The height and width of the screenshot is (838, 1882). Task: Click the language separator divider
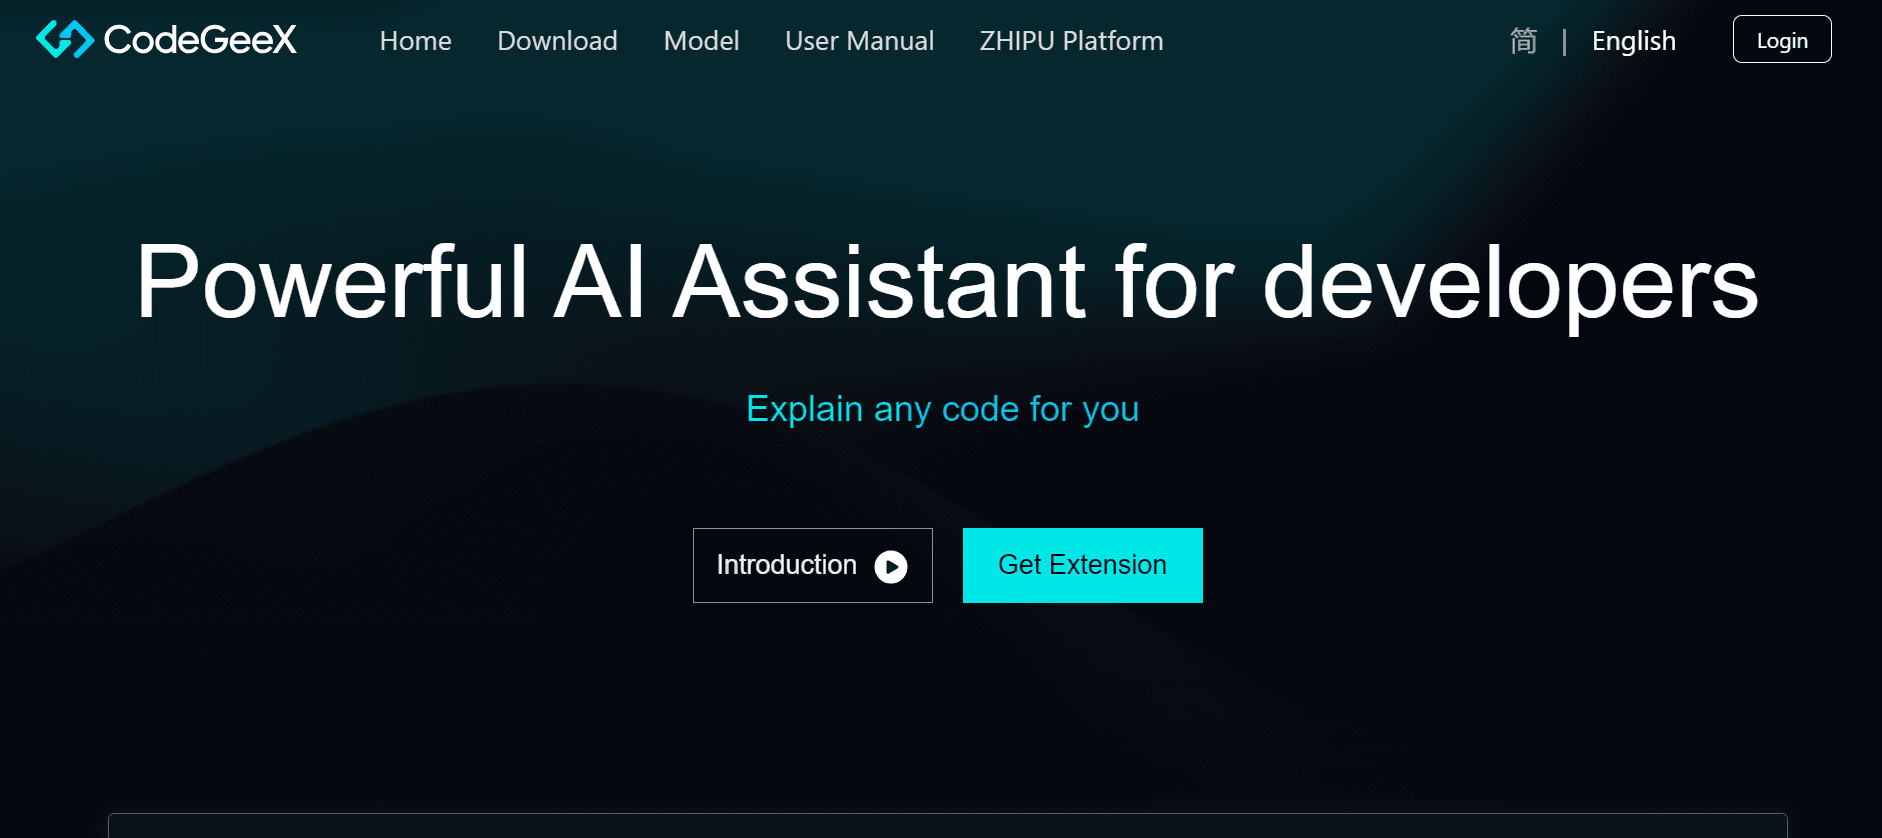click(1563, 41)
